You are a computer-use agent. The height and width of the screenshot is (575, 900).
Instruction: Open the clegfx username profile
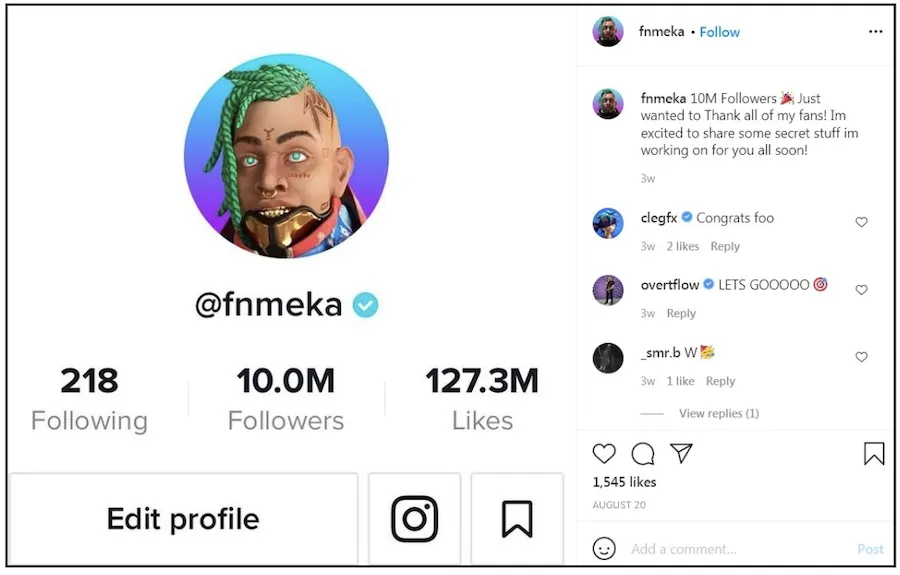coord(658,218)
